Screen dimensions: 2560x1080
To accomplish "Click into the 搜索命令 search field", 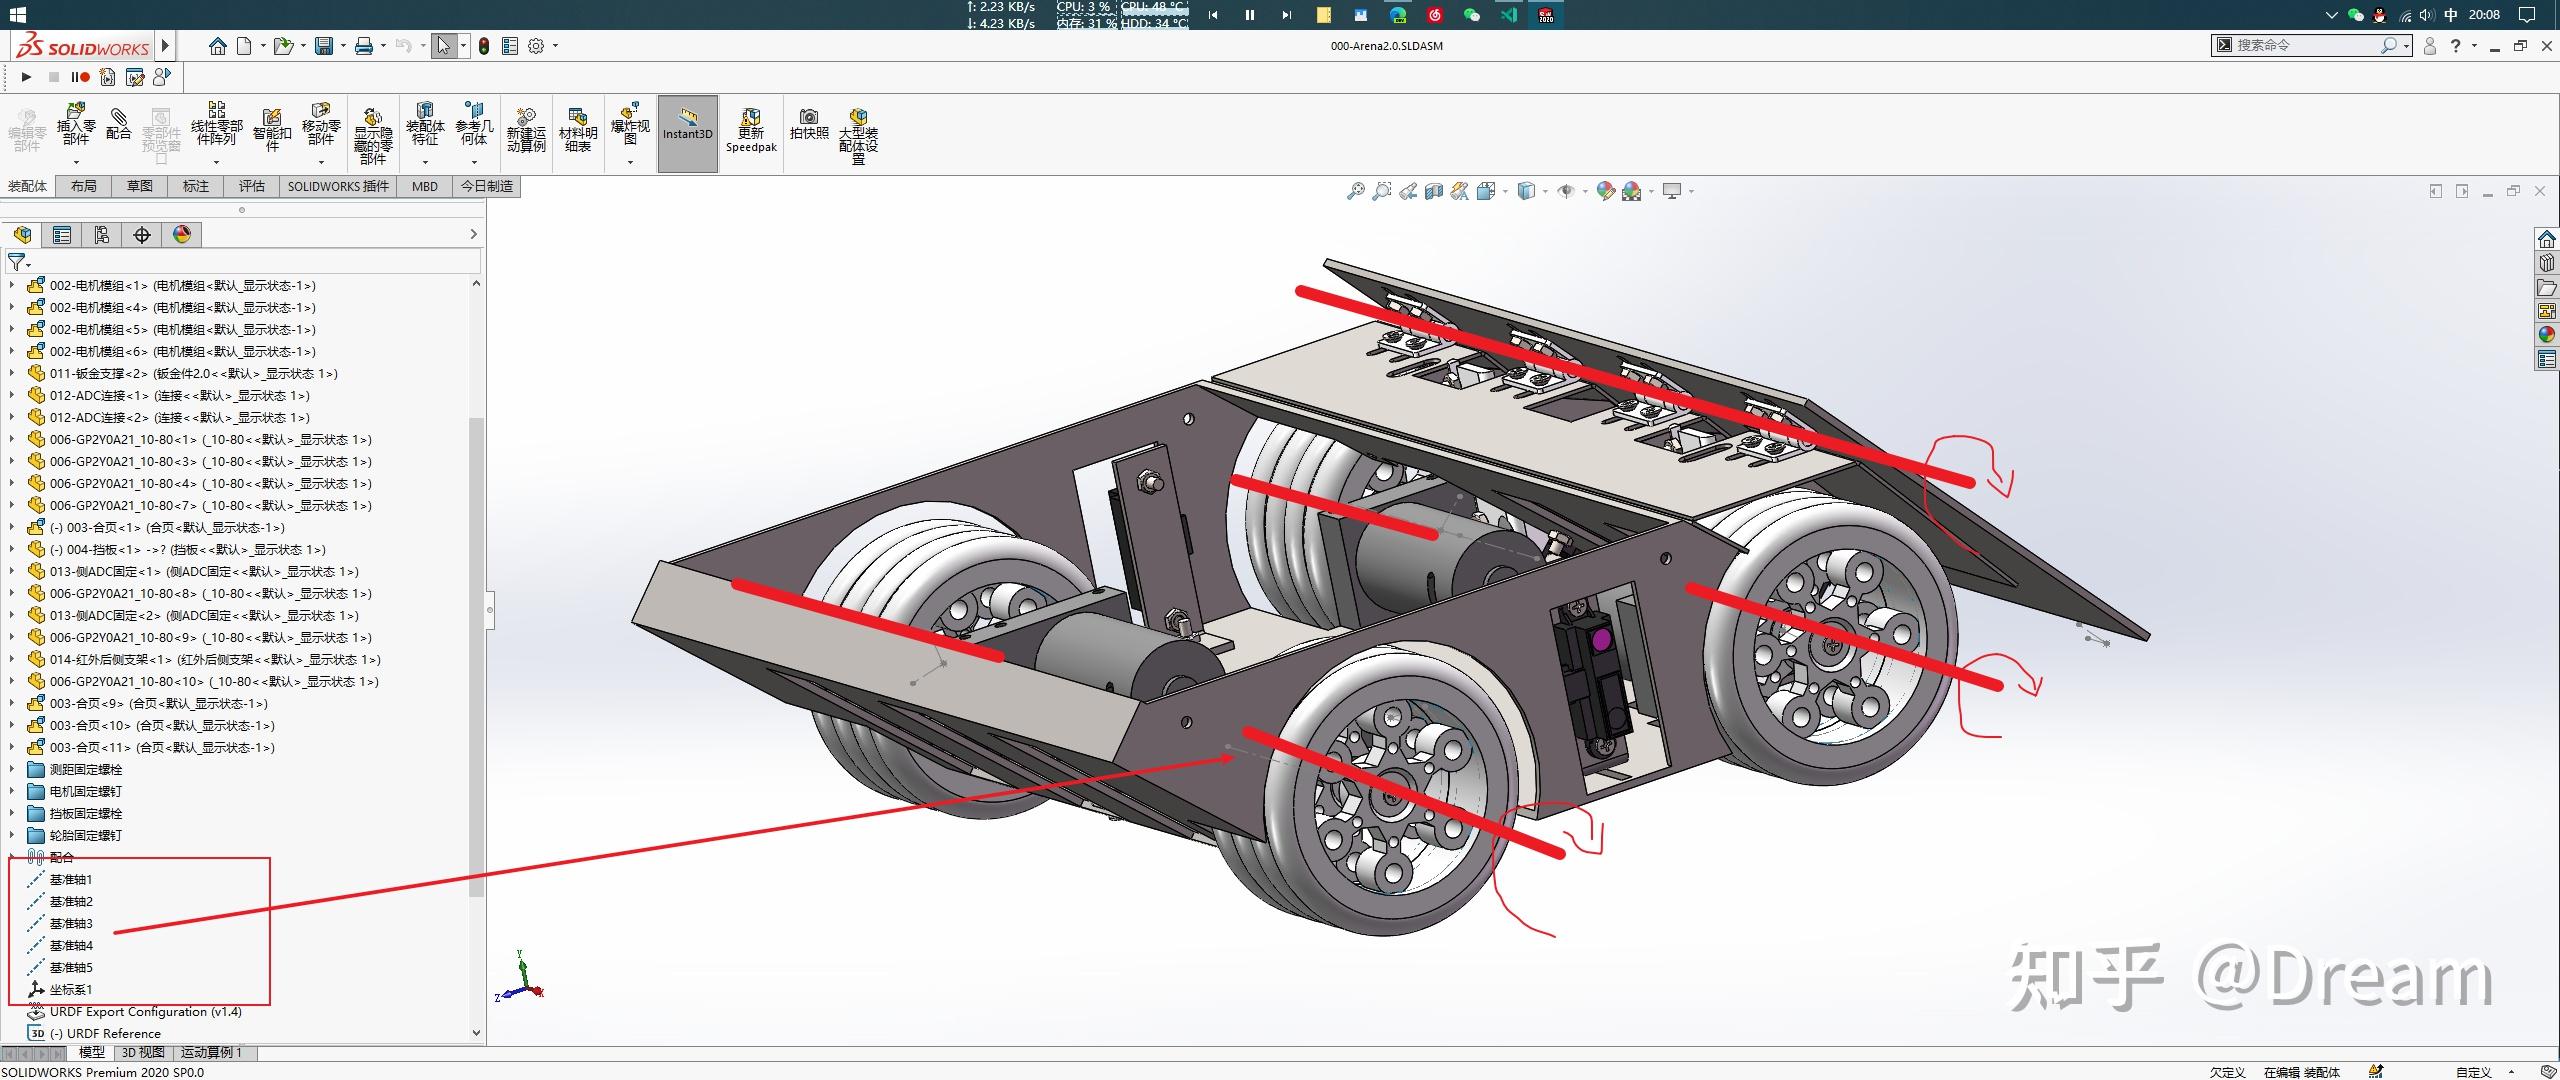I will pyautogui.click(x=2310, y=45).
